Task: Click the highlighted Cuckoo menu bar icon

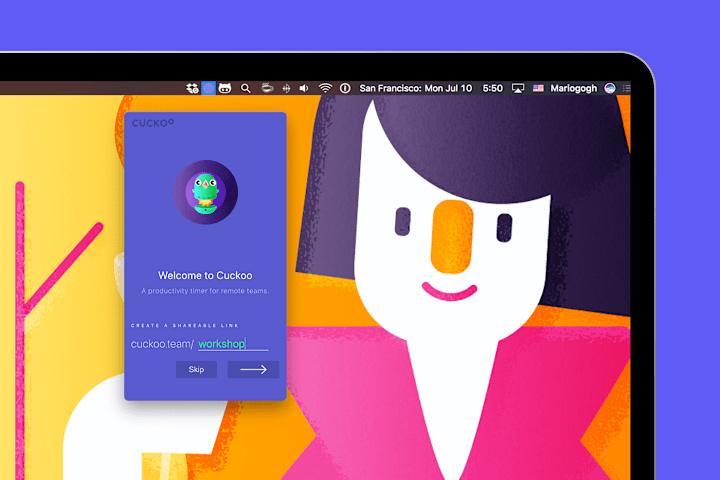Action: 208,88
